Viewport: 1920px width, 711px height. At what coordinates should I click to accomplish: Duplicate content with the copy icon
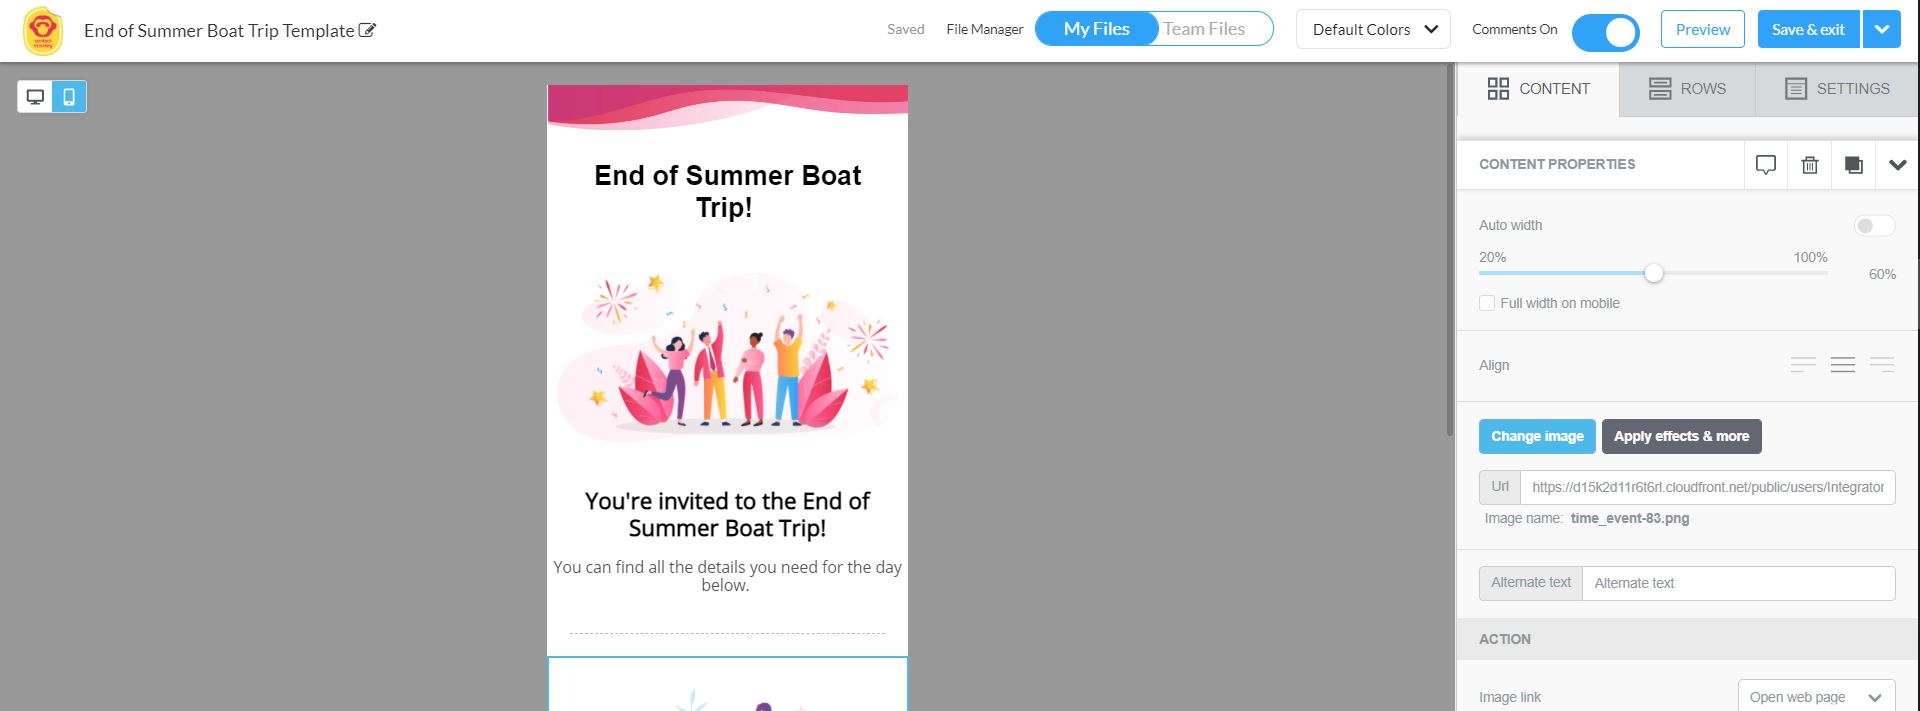tap(1854, 165)
